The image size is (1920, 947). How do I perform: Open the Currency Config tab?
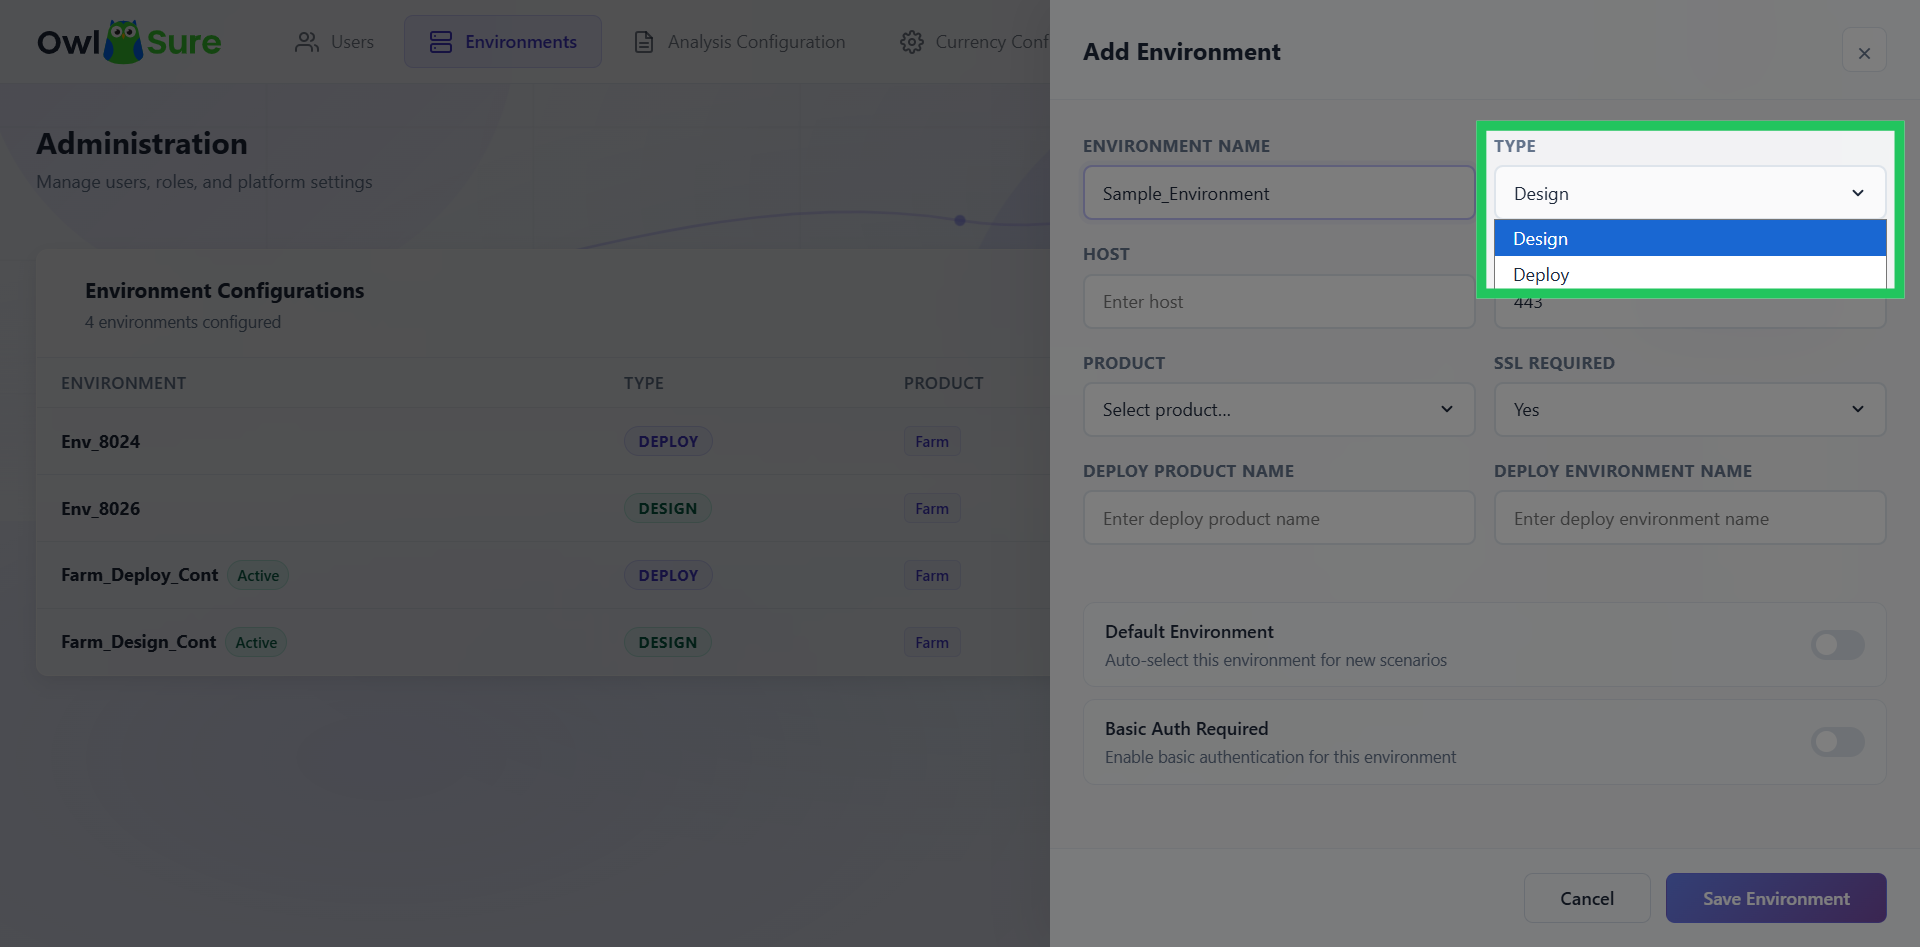[x=975, y=42]
